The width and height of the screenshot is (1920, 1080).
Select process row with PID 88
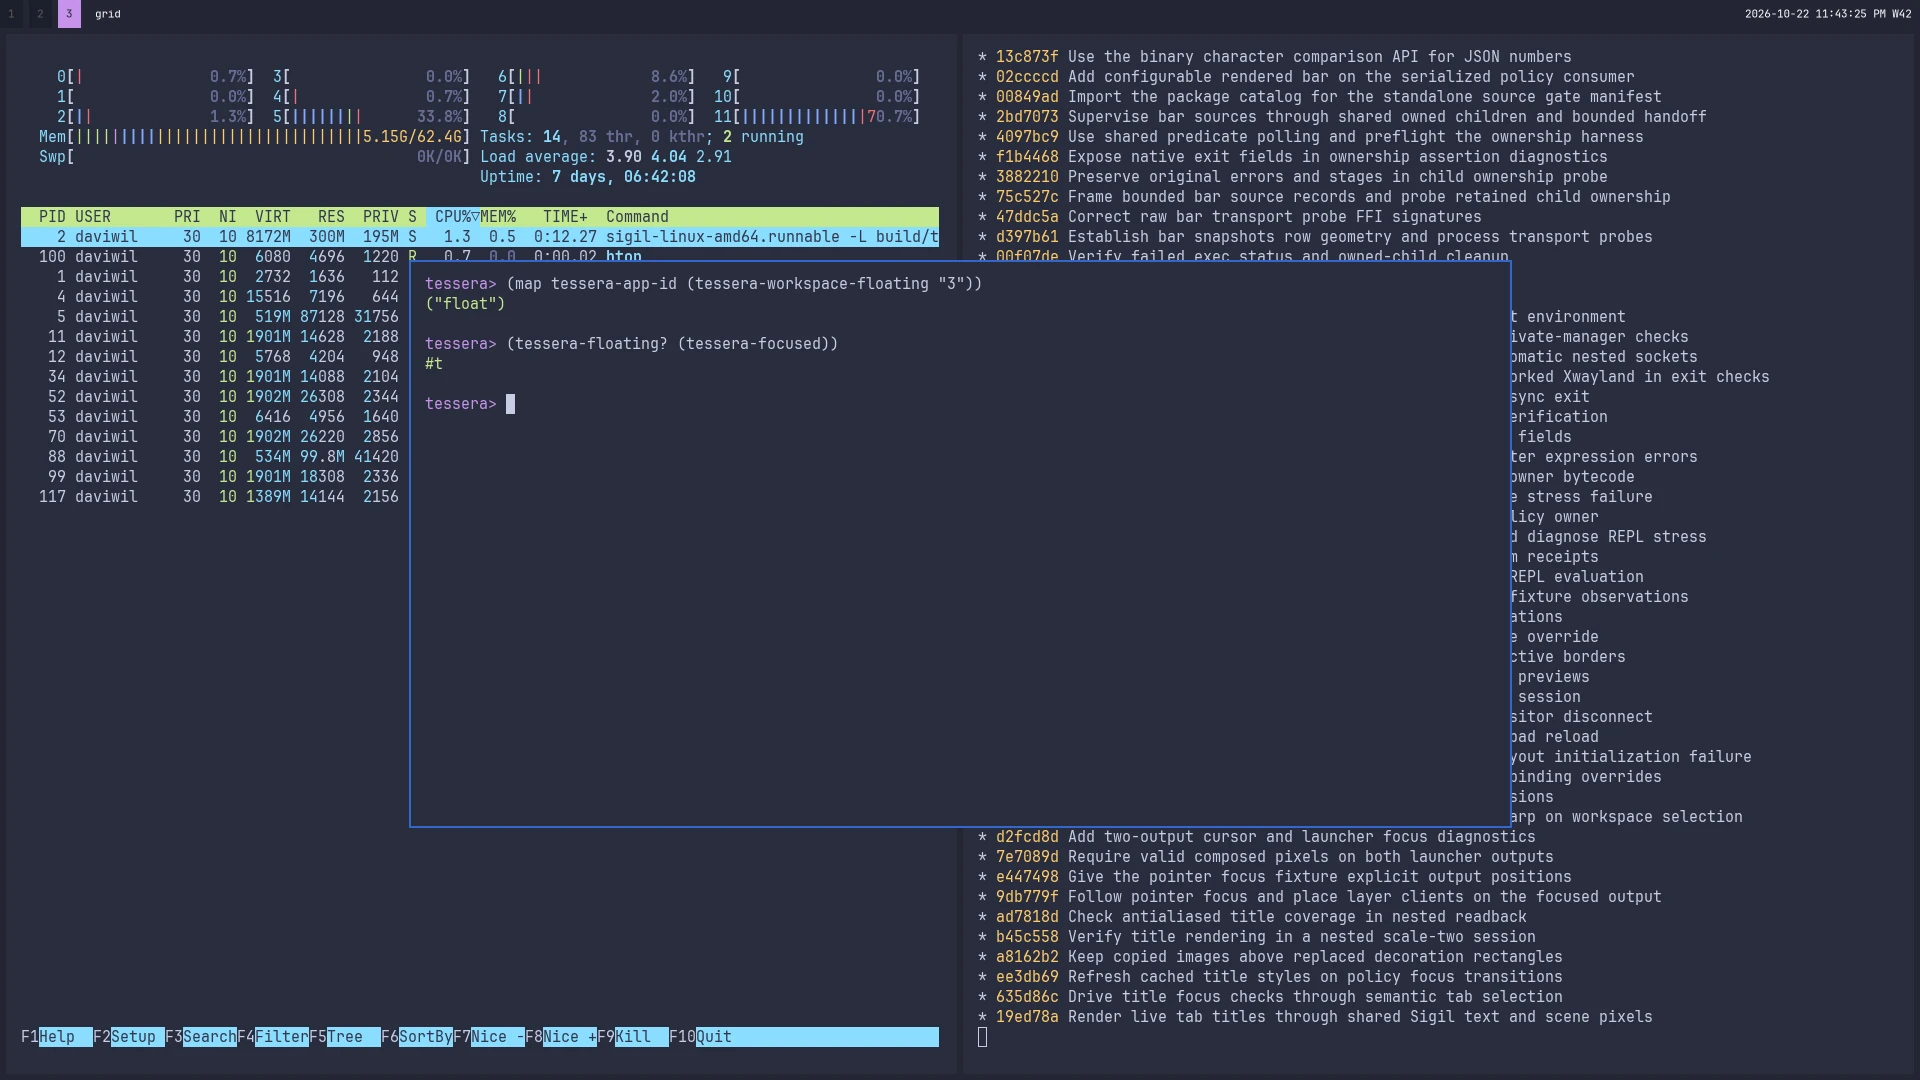(x=215, y=457)
